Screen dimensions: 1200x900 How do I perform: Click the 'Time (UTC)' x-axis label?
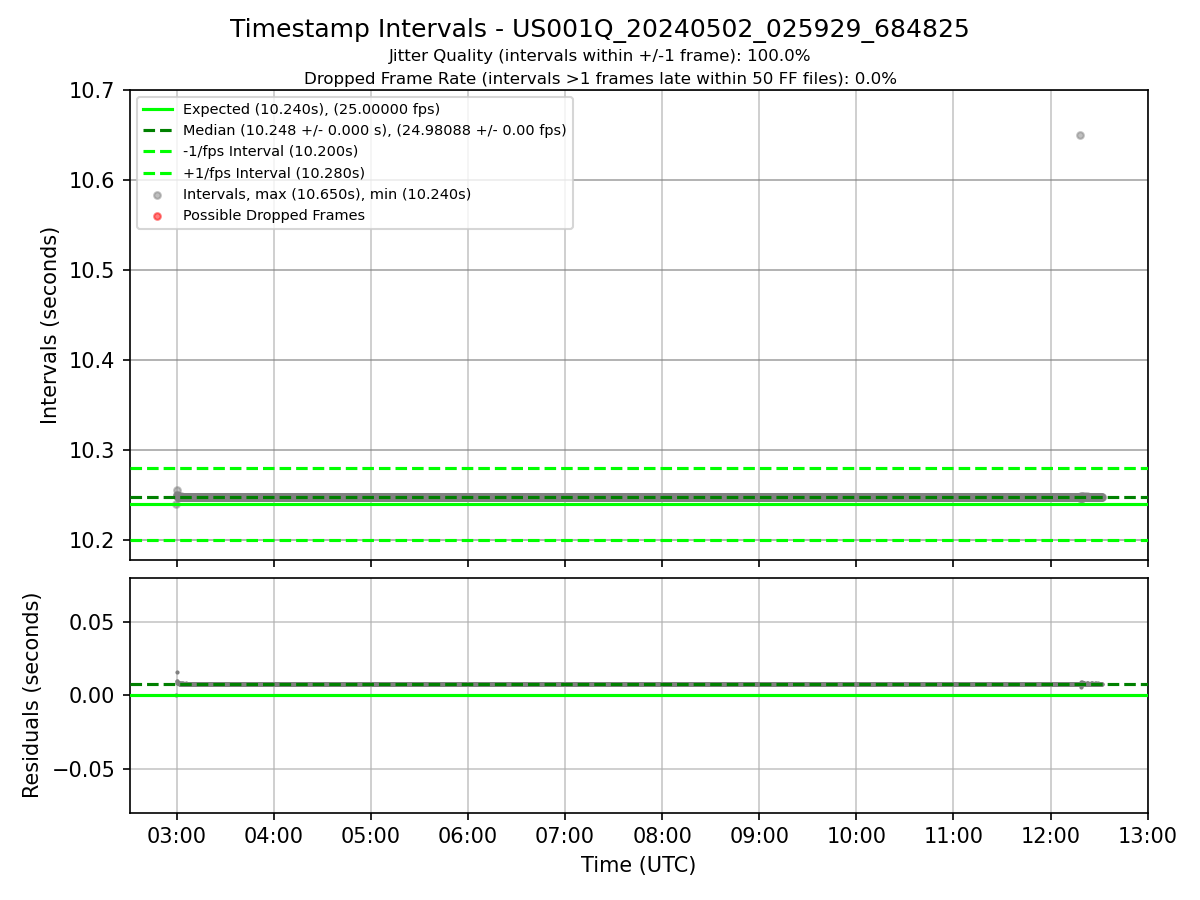(x=638, y=865)
